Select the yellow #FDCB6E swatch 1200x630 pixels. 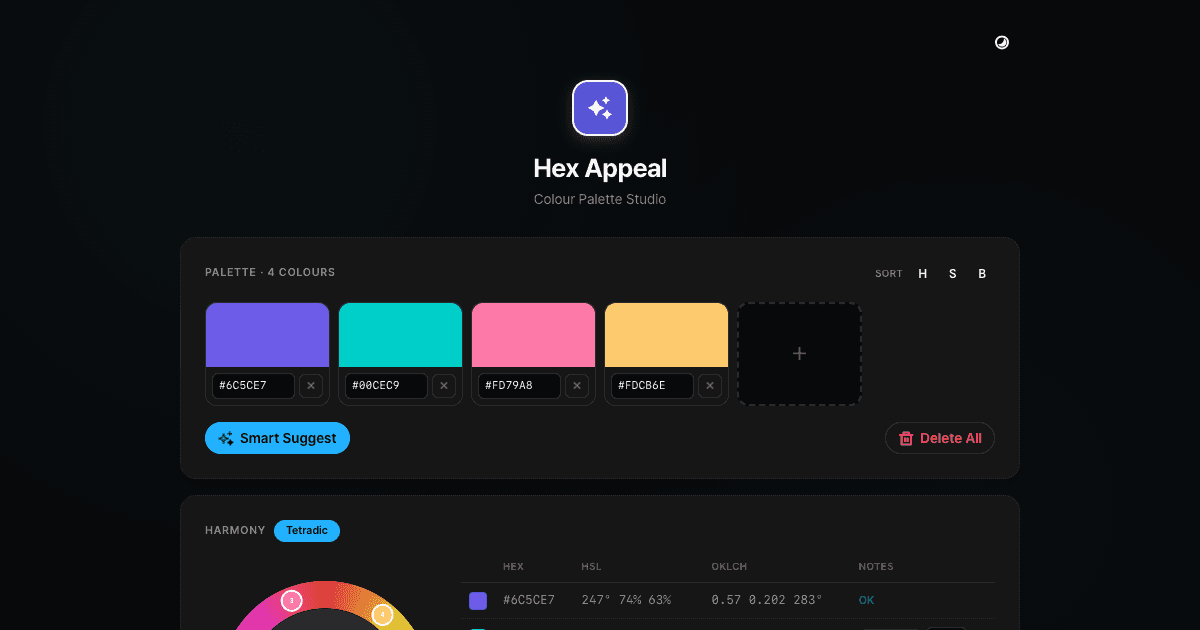666,335
